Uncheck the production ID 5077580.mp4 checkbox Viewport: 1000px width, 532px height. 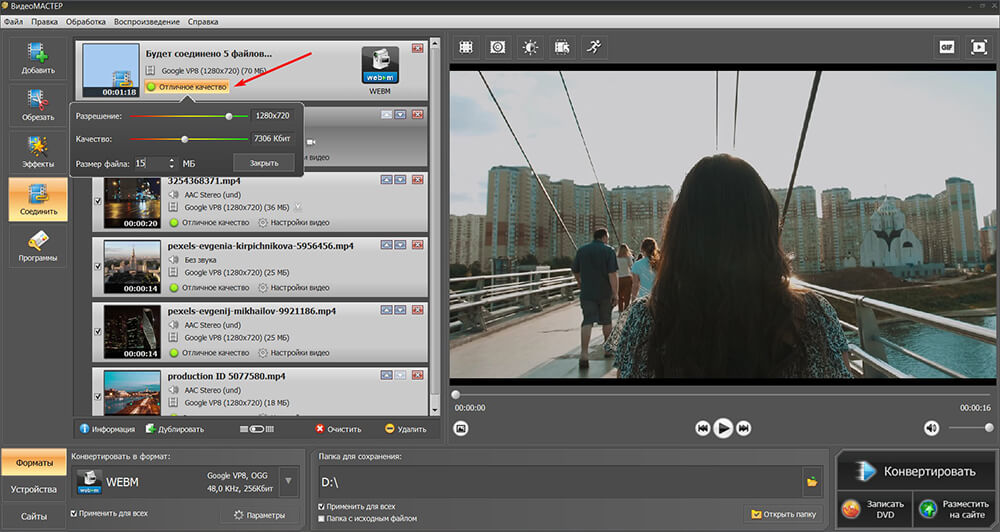(98, 396)
